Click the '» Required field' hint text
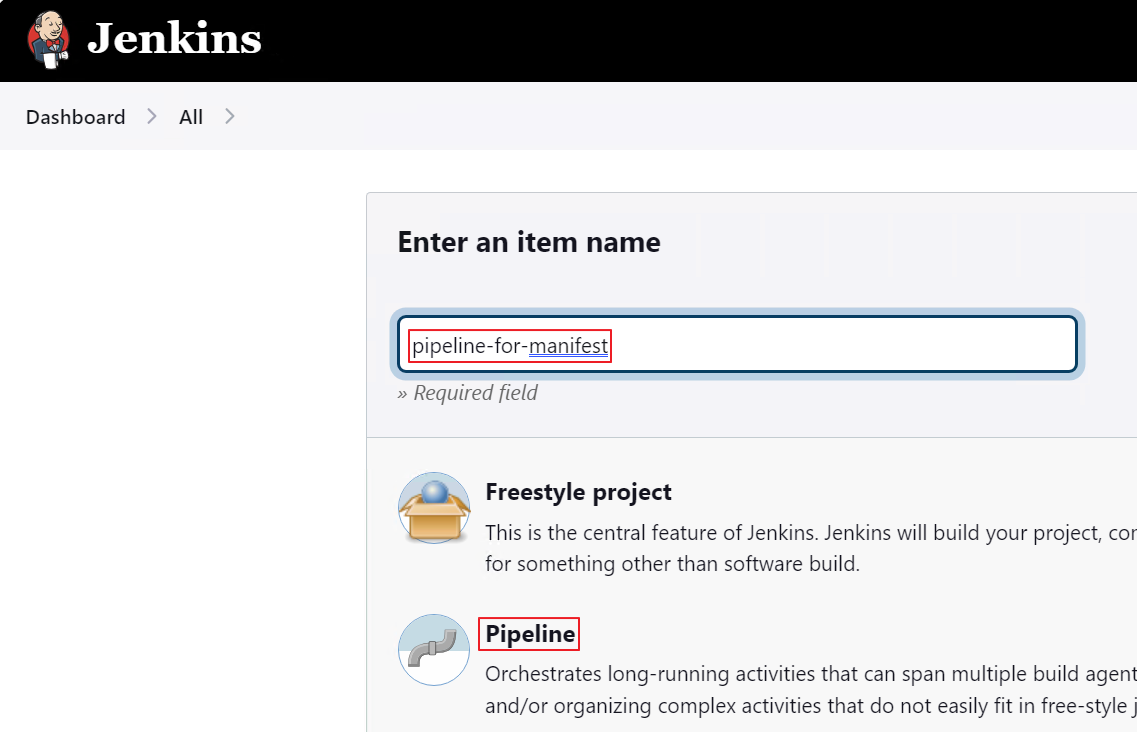The image size is (1137, 732). click(x=468, y=393)
